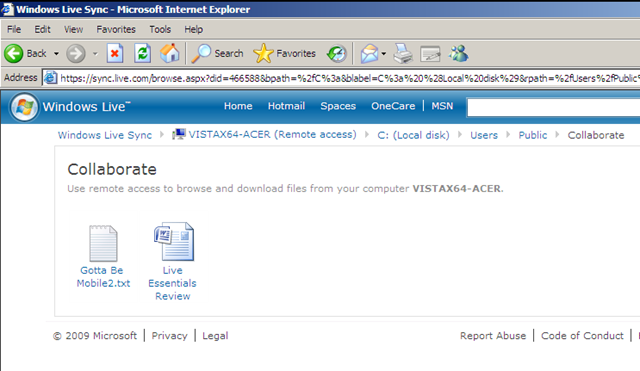640x371 pixels.
Task: Open the Mail icon dropdown arrow
Action: 384,53
